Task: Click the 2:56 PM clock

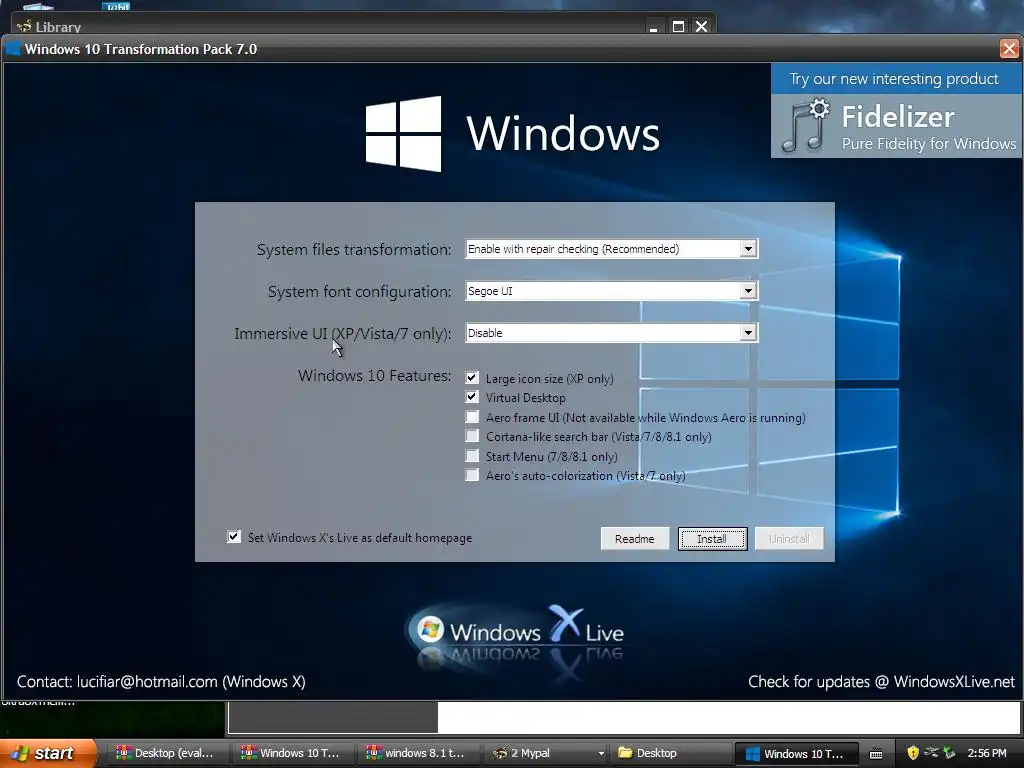Action: pyautogui.click(x=987, y=753)
